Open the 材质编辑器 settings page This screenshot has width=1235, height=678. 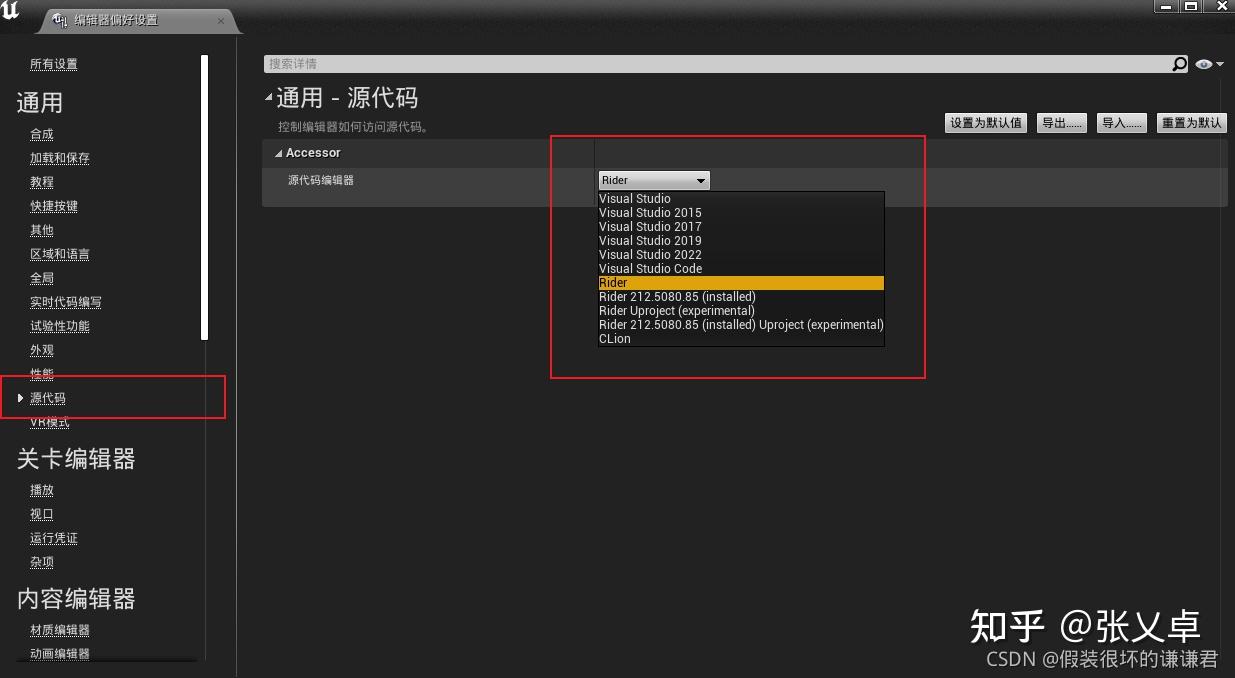(60, 630)
